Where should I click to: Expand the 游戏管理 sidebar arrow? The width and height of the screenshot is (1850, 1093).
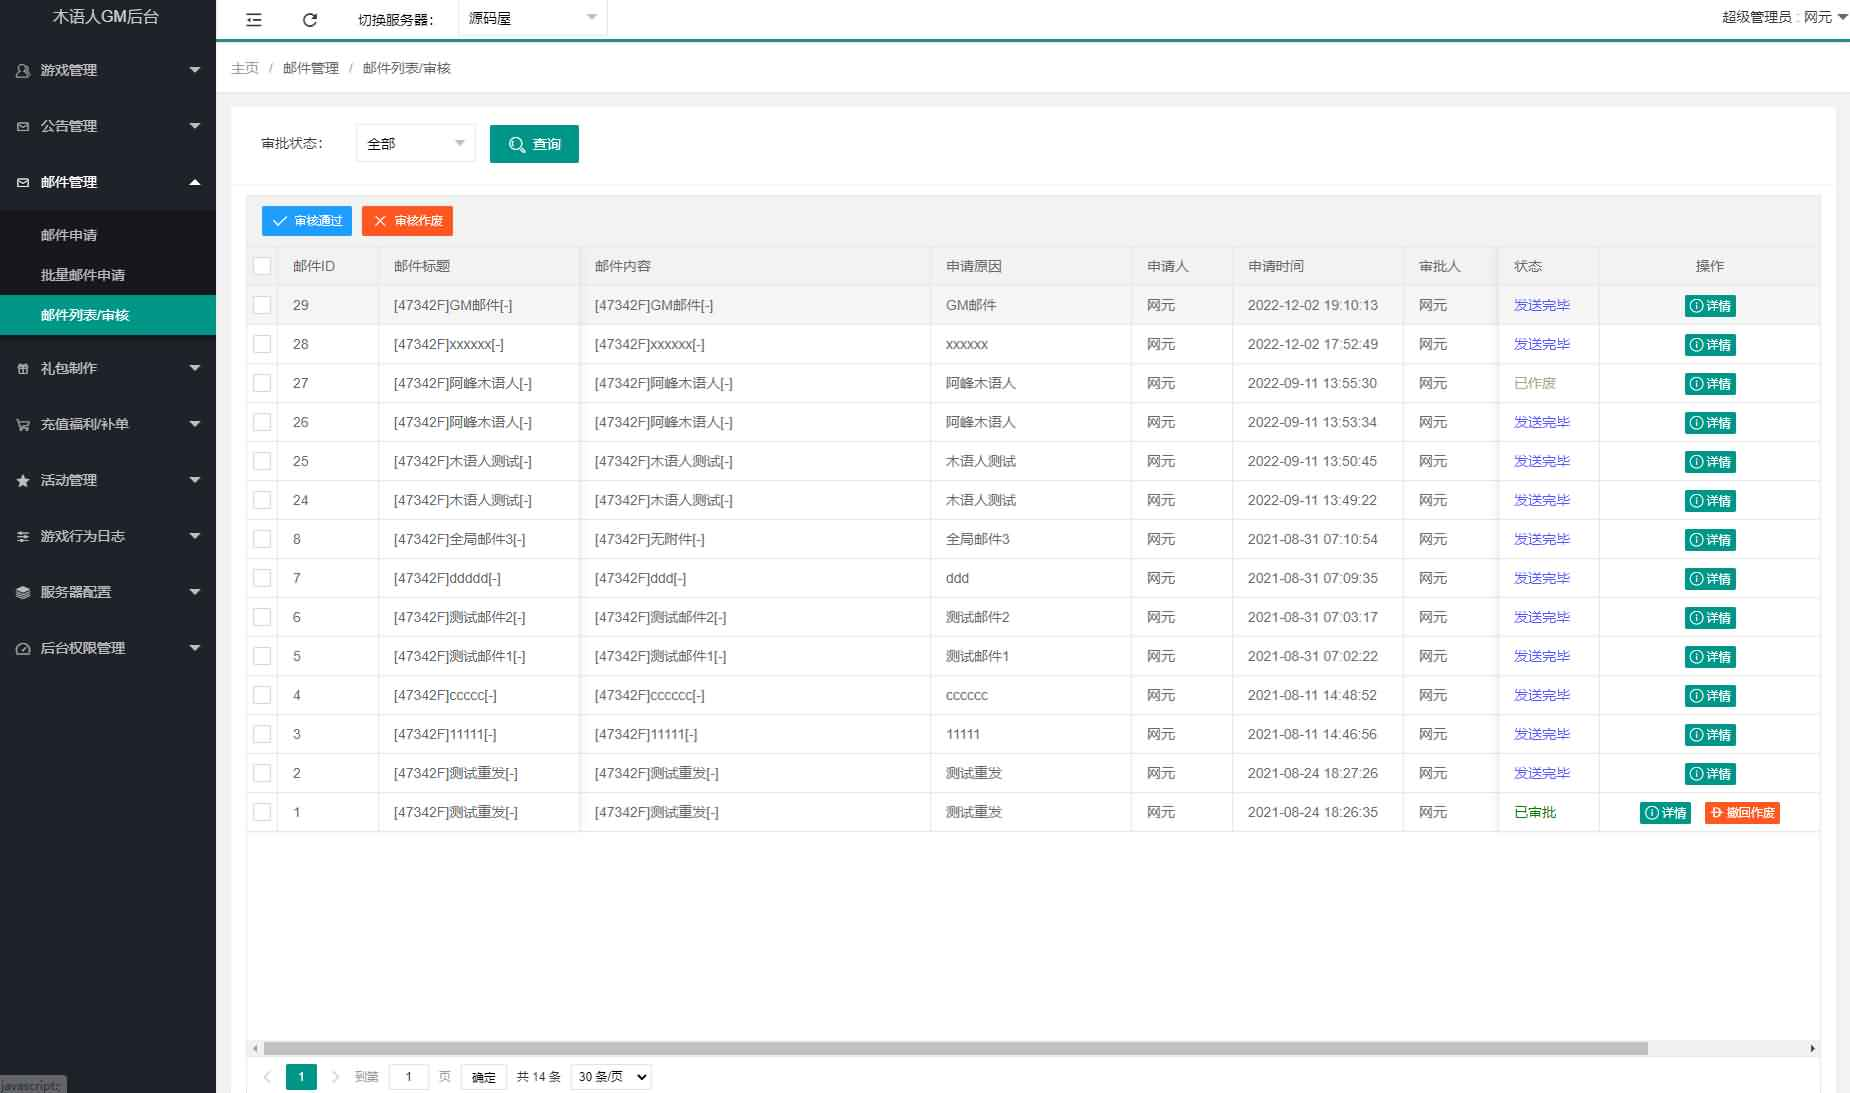[x=195, y=70]
